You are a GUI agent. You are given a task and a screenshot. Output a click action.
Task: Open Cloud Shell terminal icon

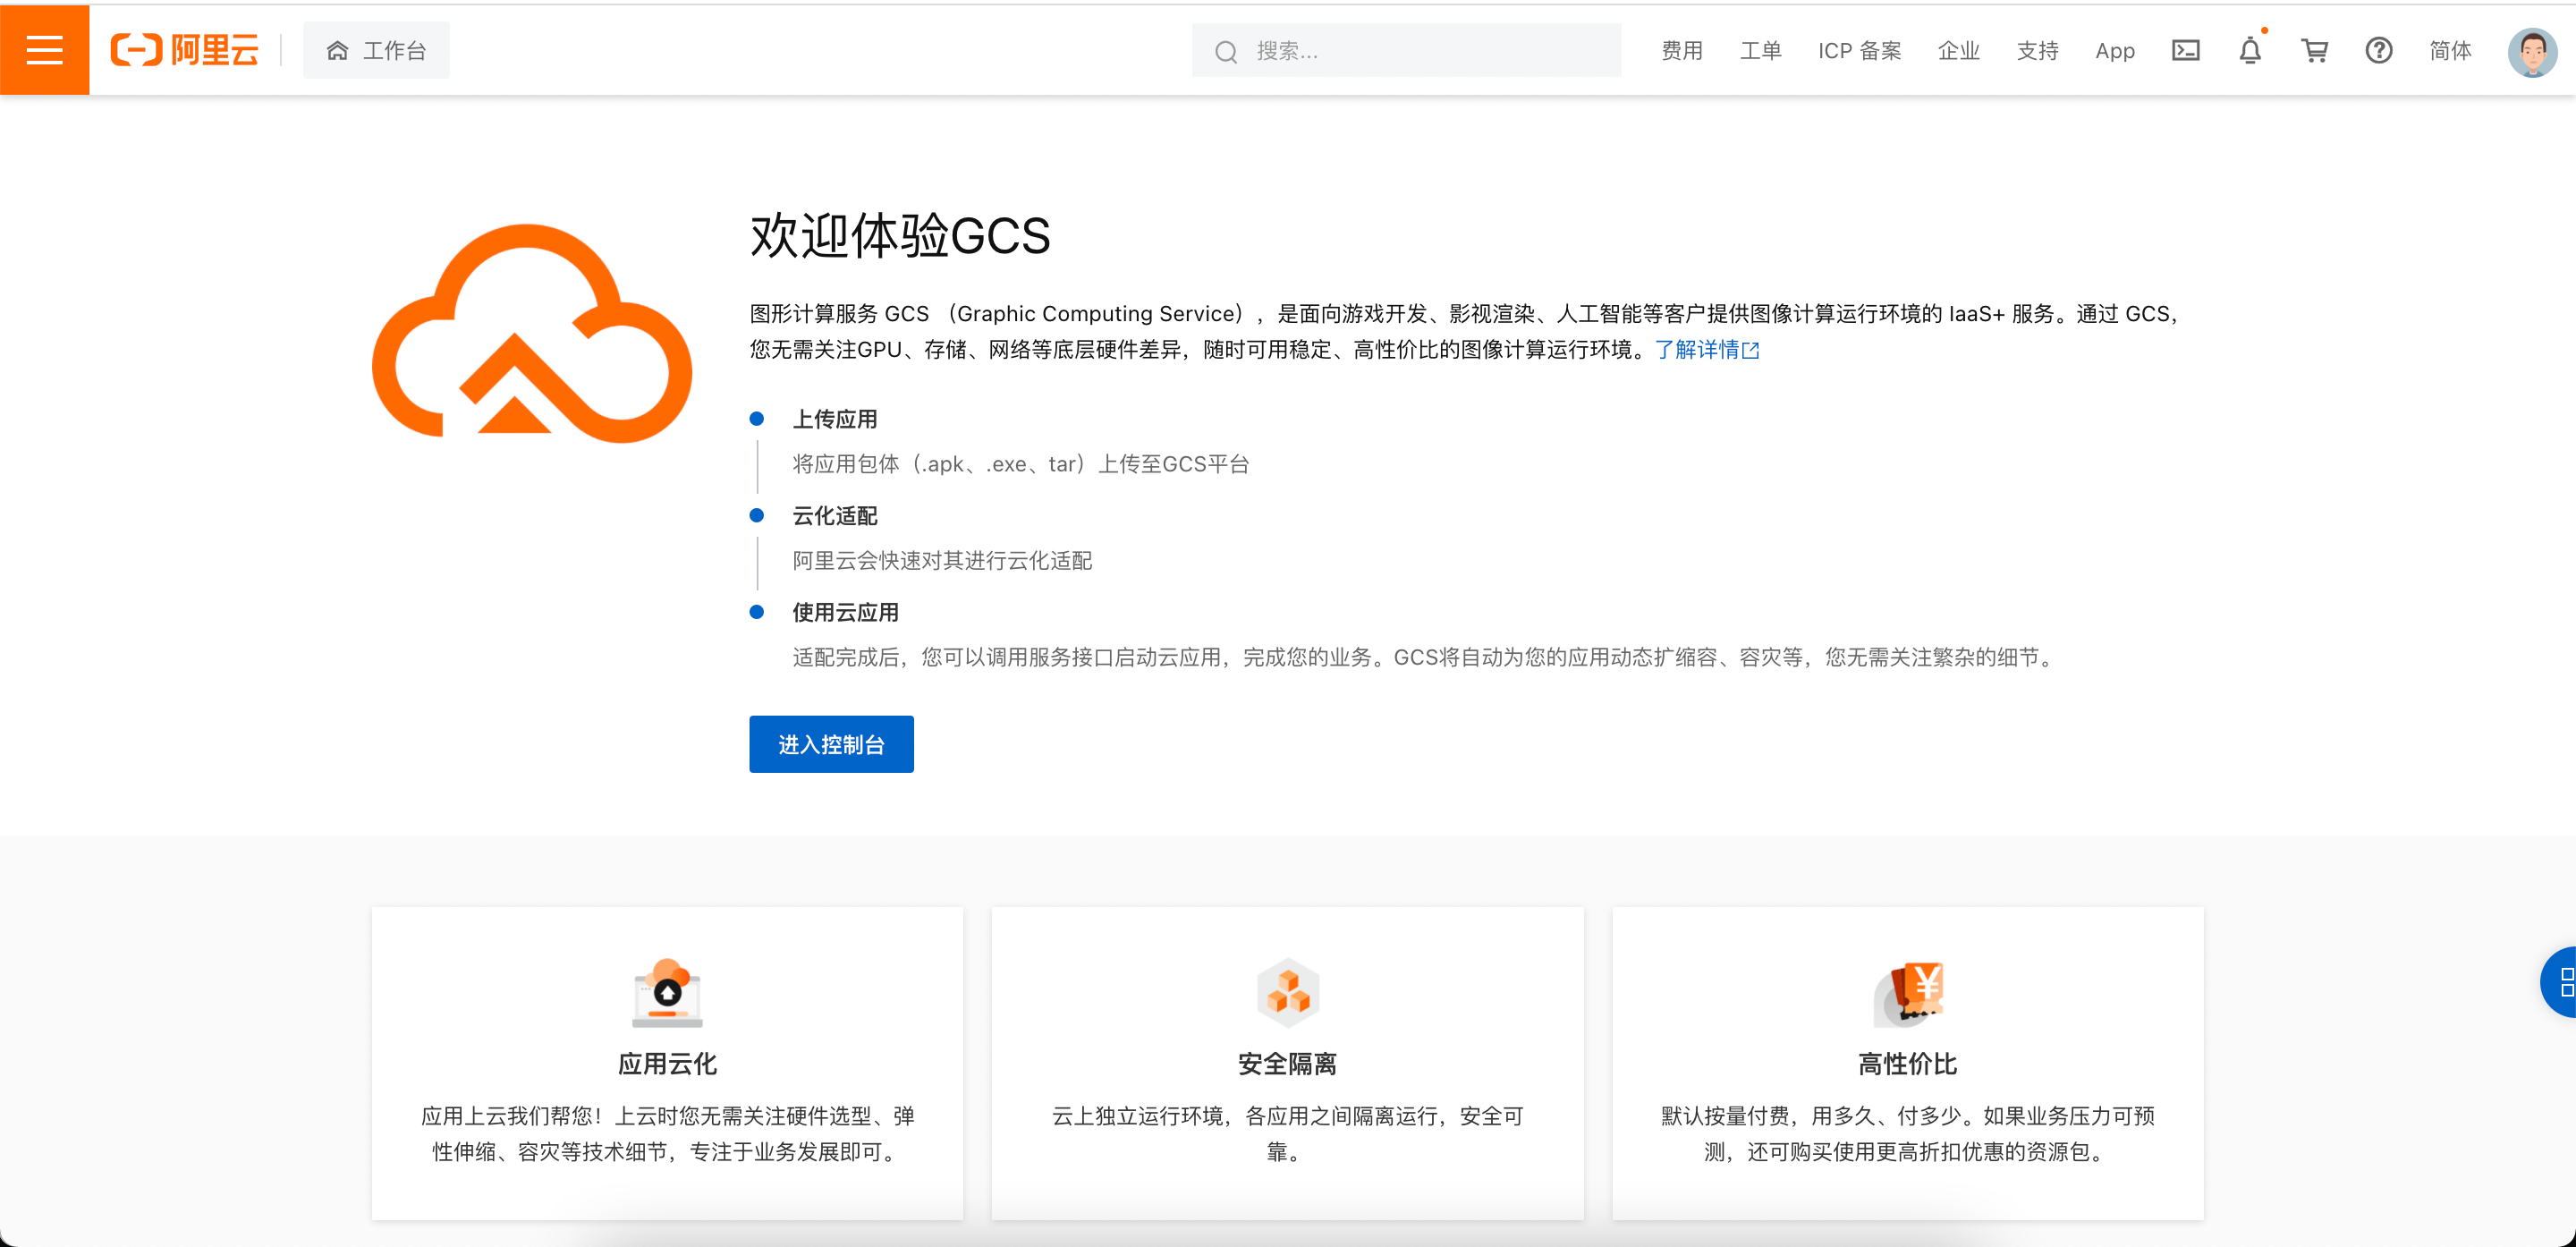pos(2185,50)
